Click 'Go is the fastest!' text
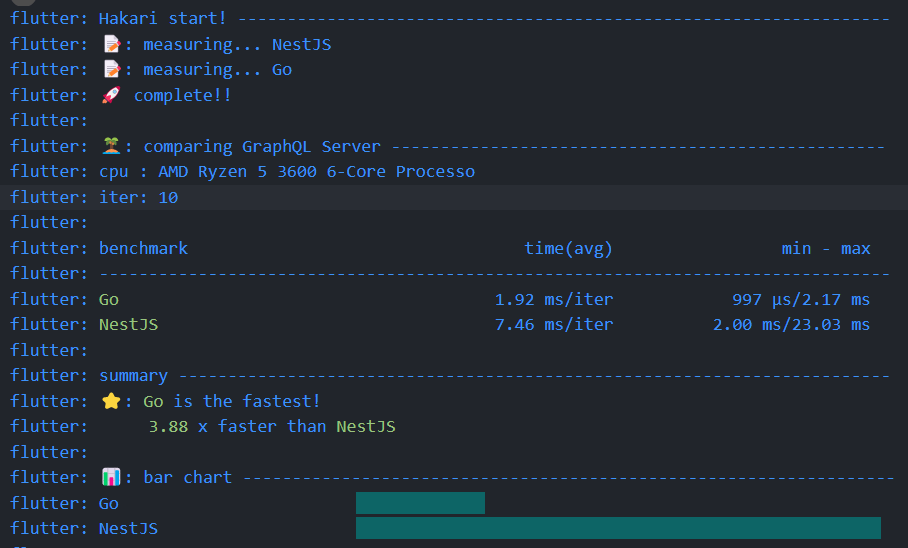This screenshot has width=908, height=548. [x=232, y=401]
